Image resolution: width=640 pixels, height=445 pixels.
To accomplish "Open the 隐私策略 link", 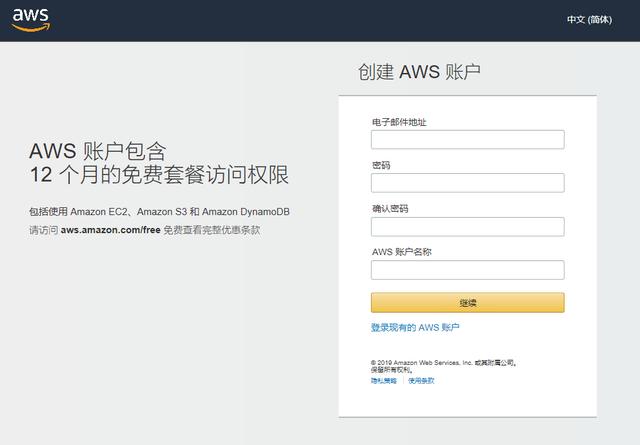I will point(384,380).
